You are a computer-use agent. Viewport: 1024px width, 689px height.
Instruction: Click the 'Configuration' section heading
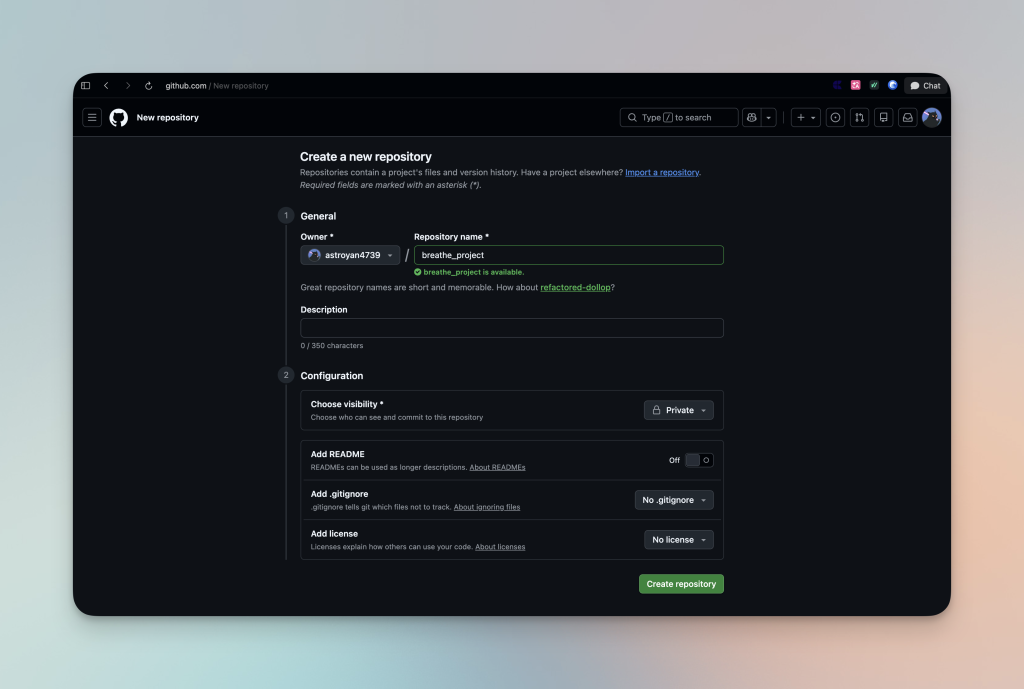(332, 376)
